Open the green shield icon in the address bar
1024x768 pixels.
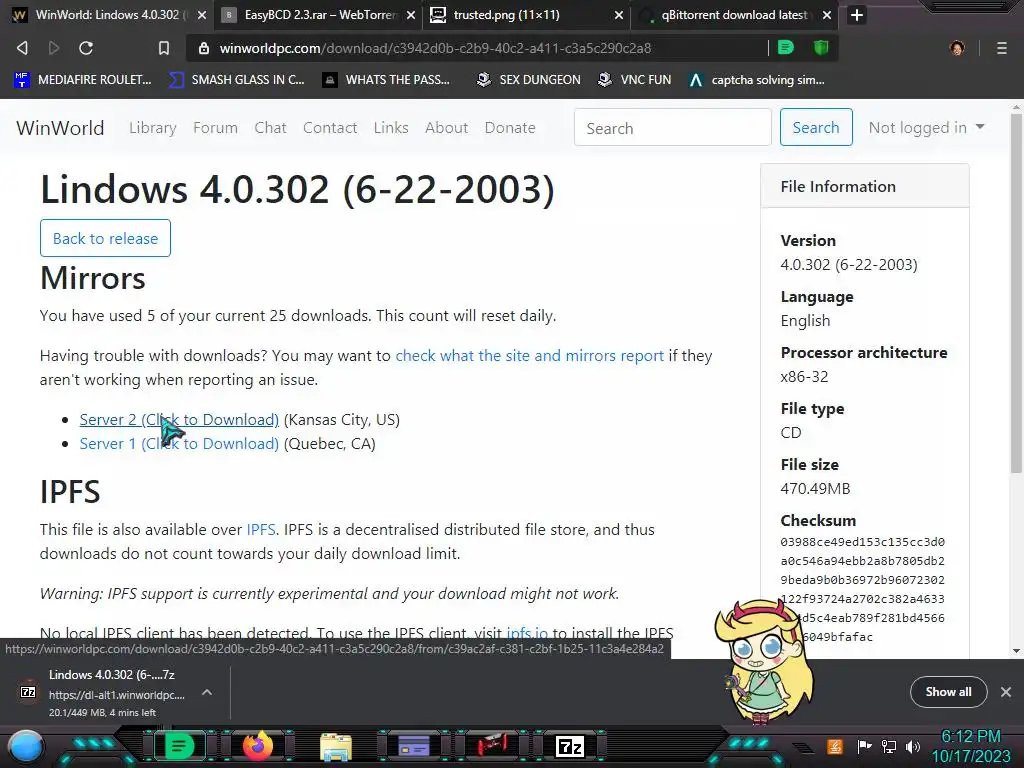tap(821, 48)
